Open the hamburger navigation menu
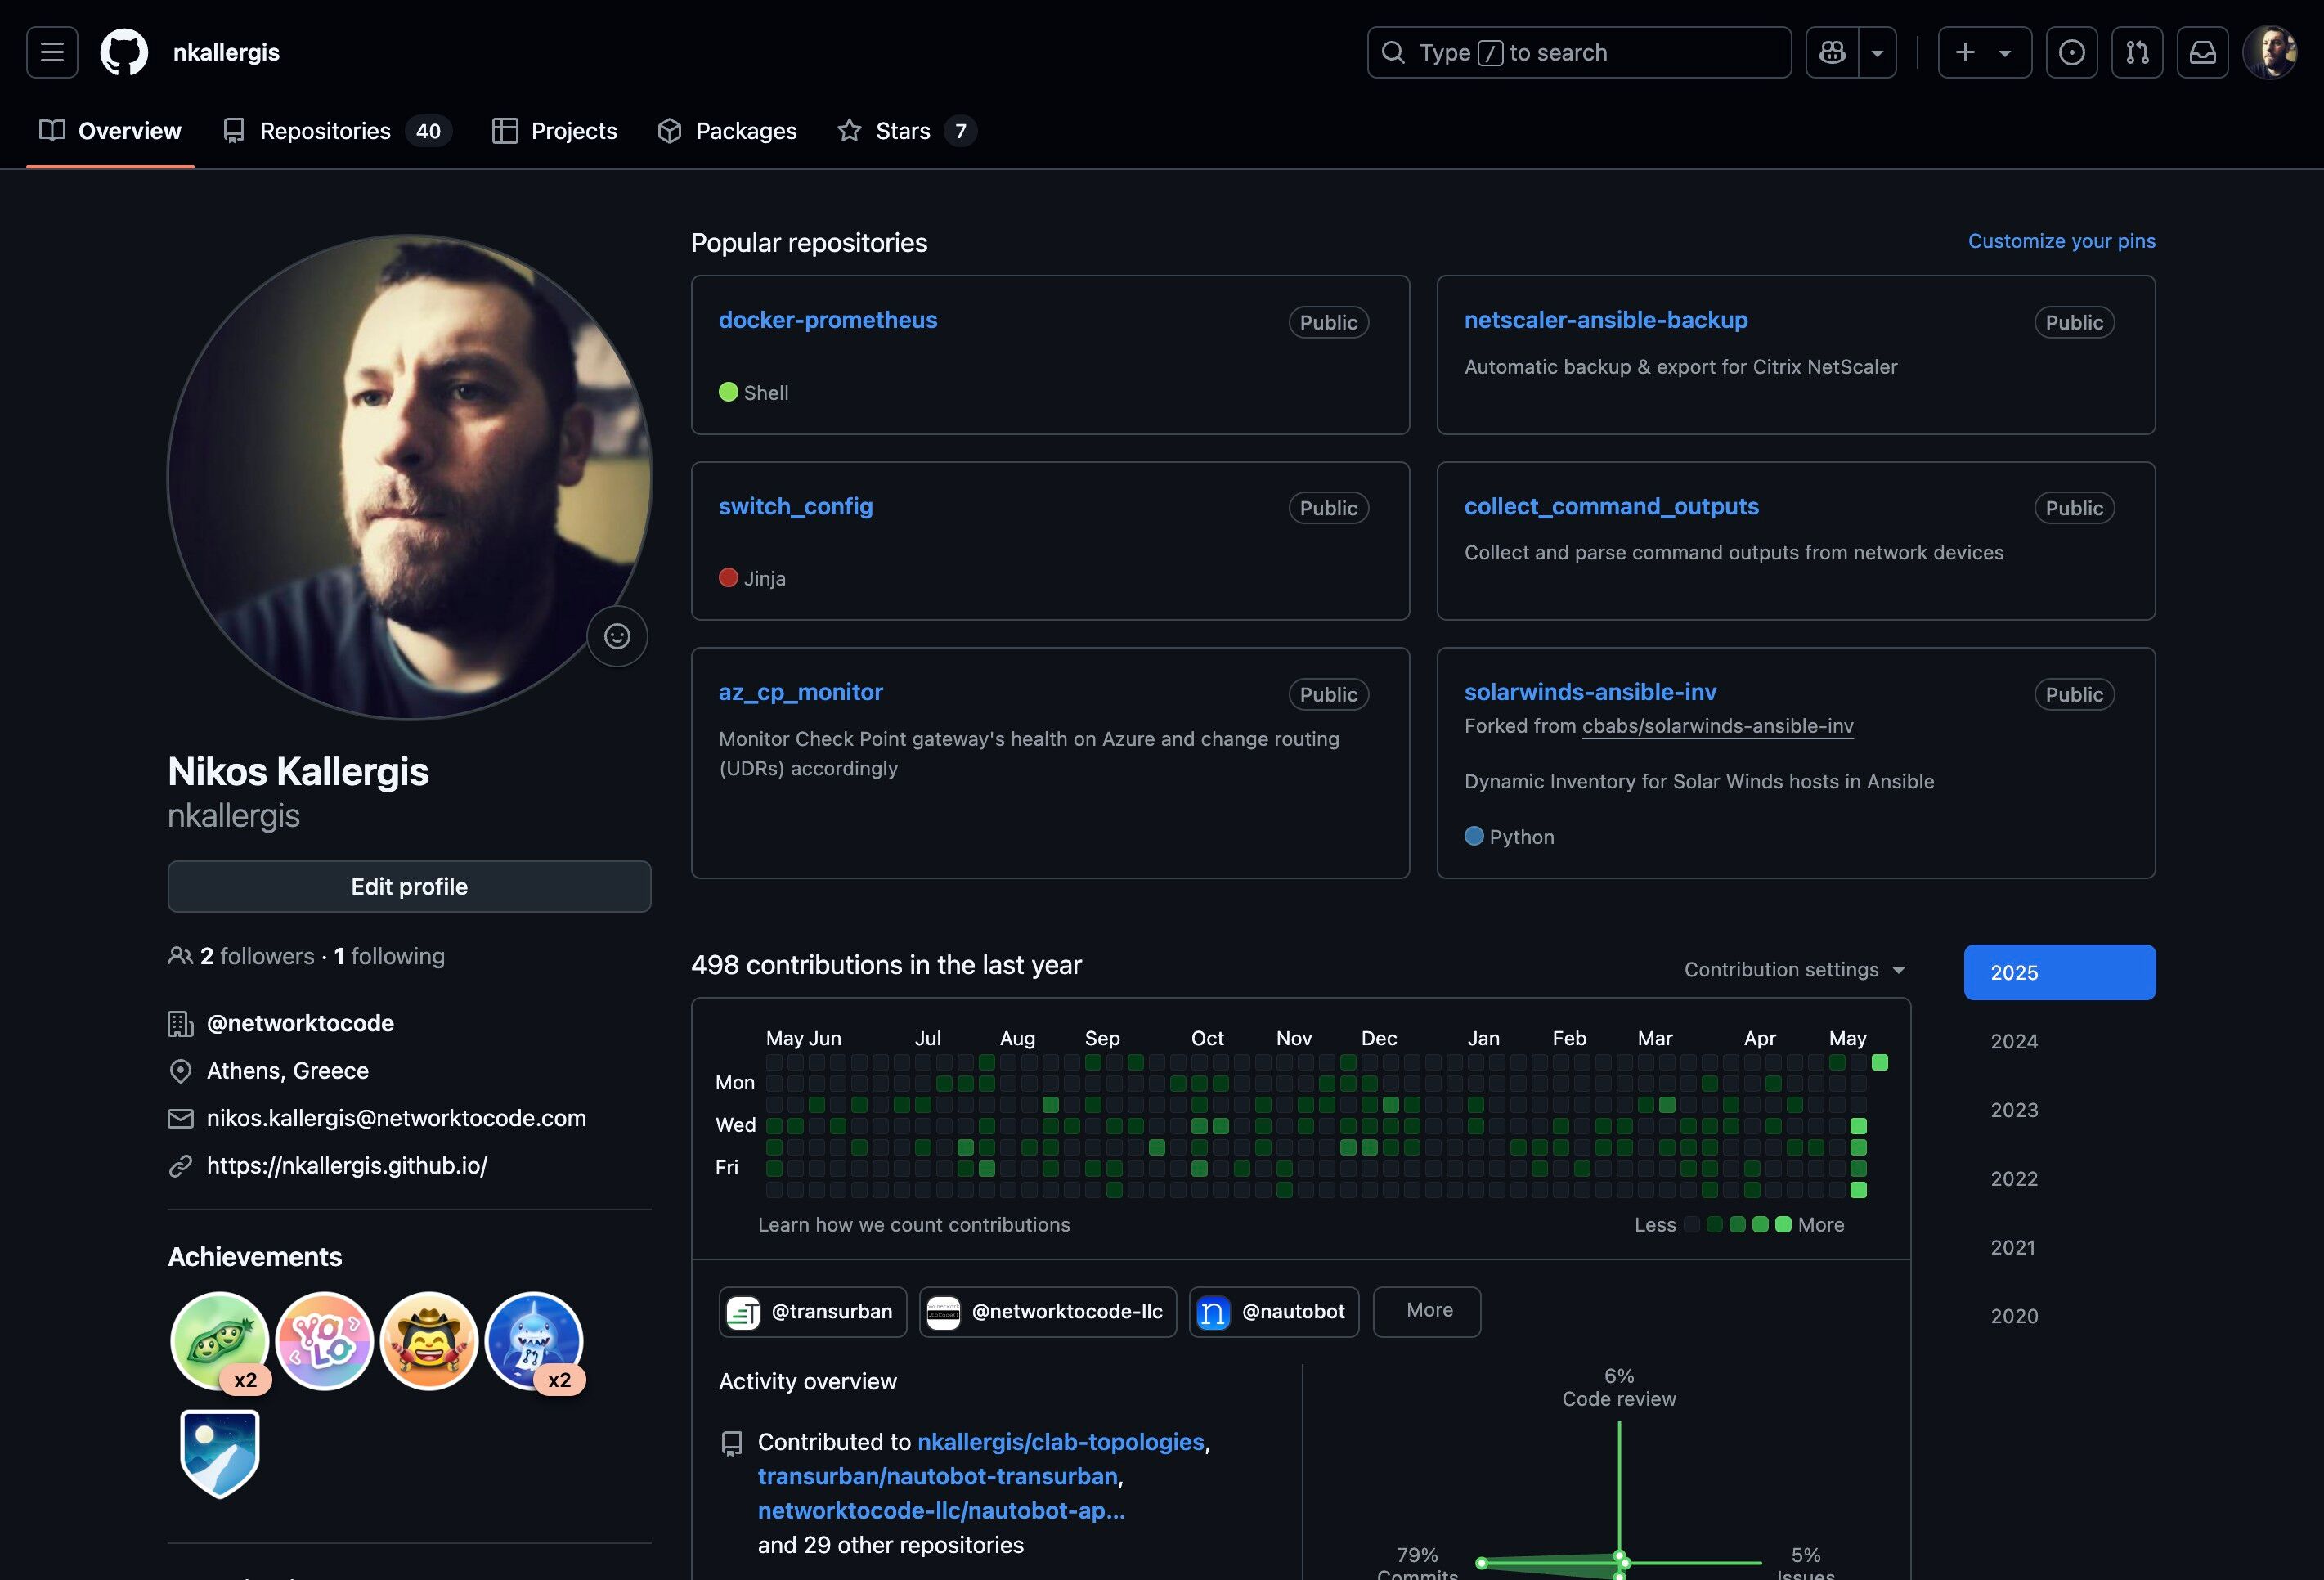Screen dimensions: 2324x1580 pyautogui.click(x=52, y=52)
